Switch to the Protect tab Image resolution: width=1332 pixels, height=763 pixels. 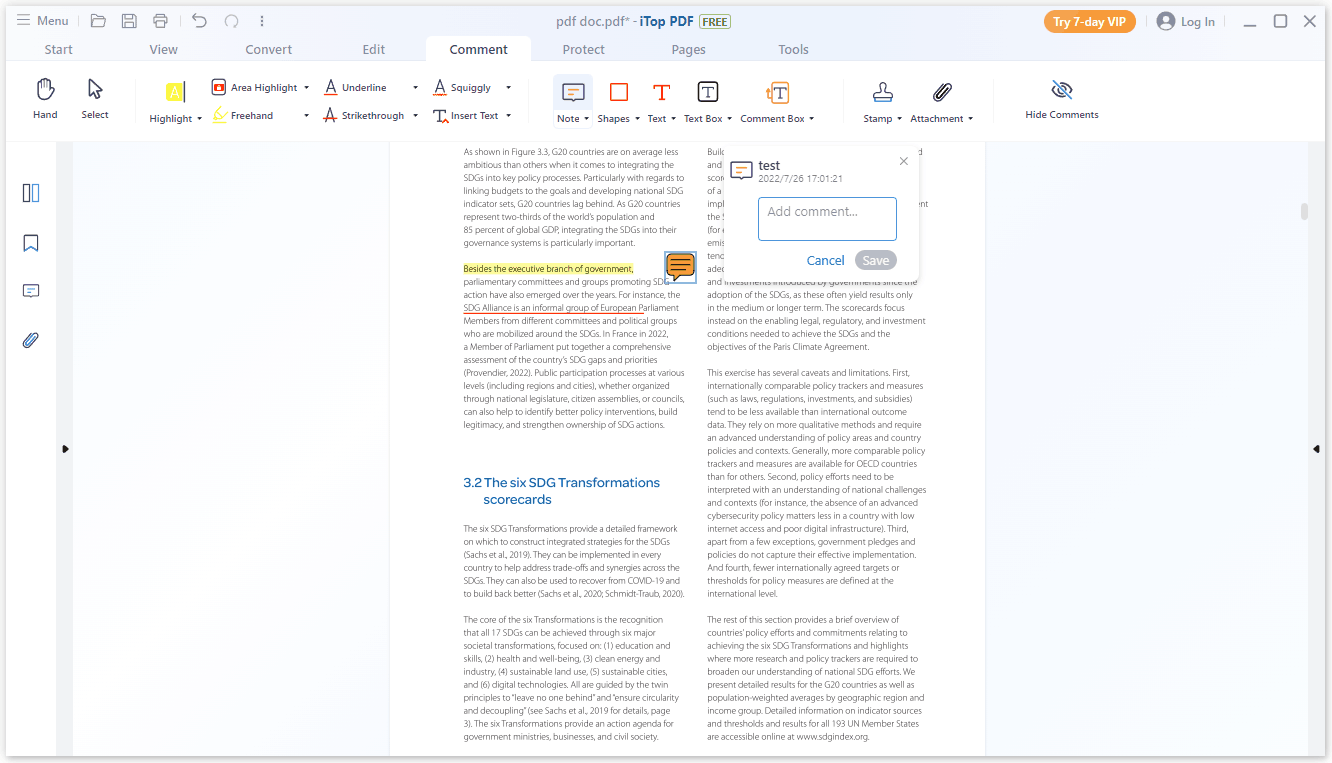[583, 49]
